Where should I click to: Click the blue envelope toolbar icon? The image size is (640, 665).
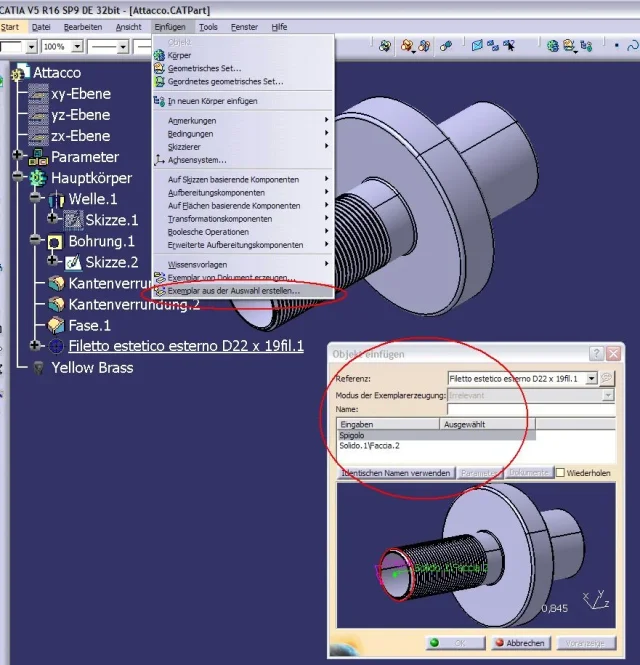477,45
